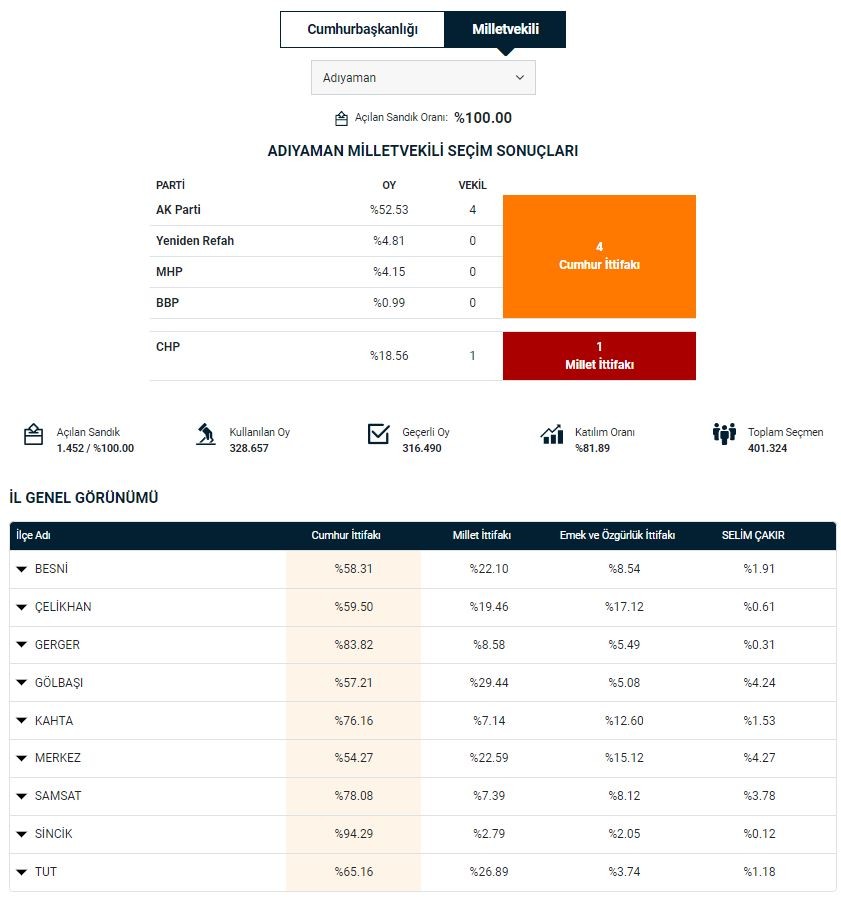
Task: Click the orange Cumhur İttifakı block
Action: pos(599,256)
